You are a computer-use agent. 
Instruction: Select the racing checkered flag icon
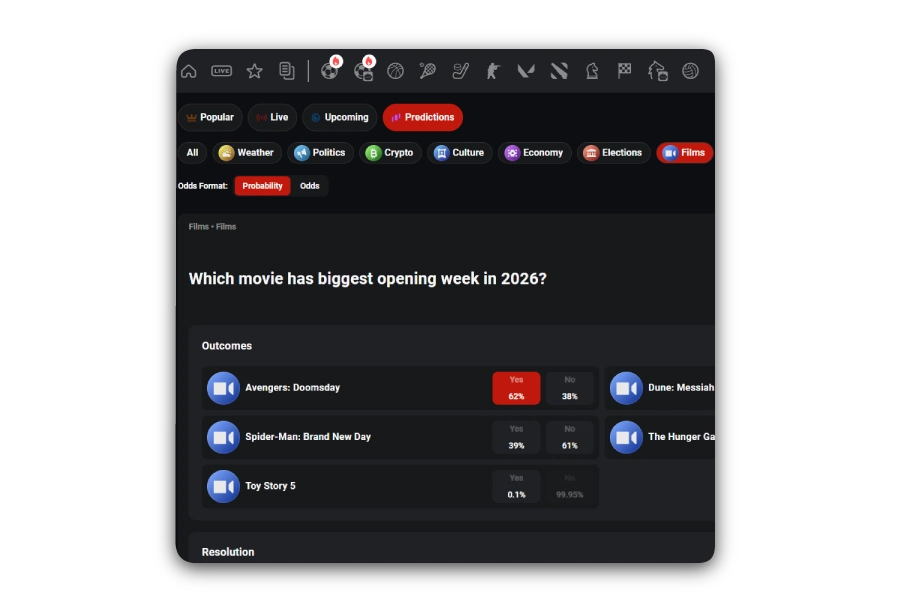[x=624, y=71]
